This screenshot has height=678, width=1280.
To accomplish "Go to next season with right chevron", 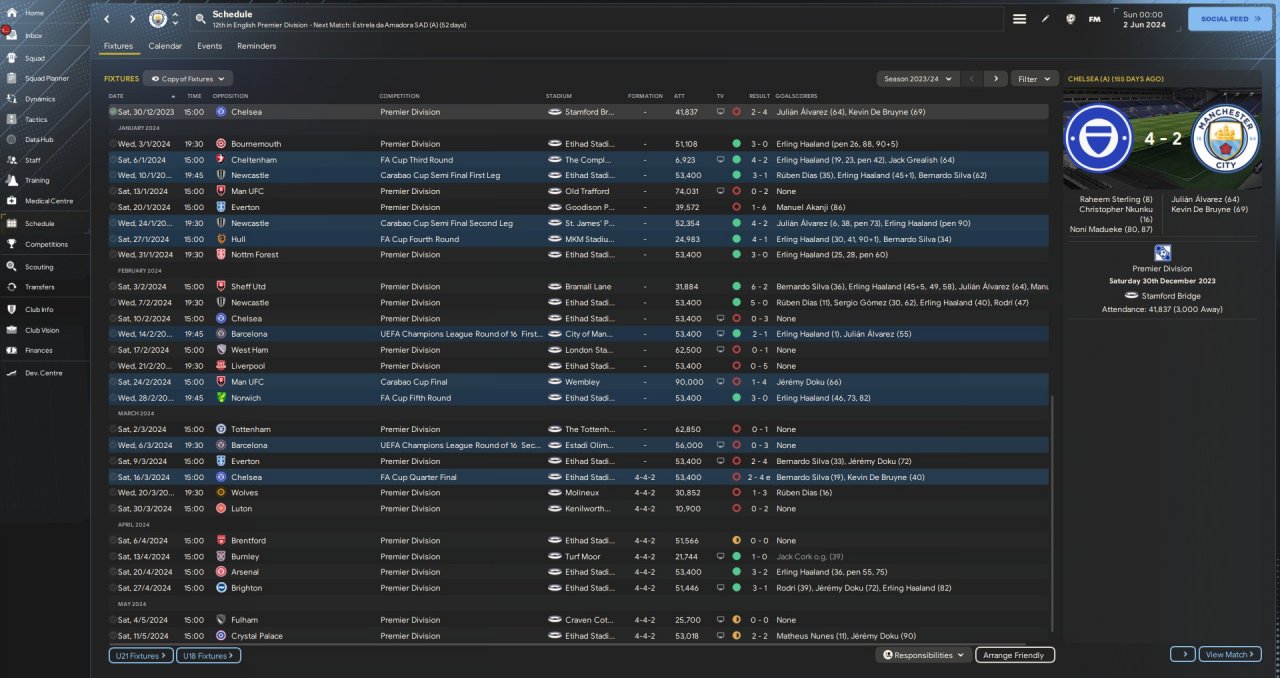I will (995, 78).
